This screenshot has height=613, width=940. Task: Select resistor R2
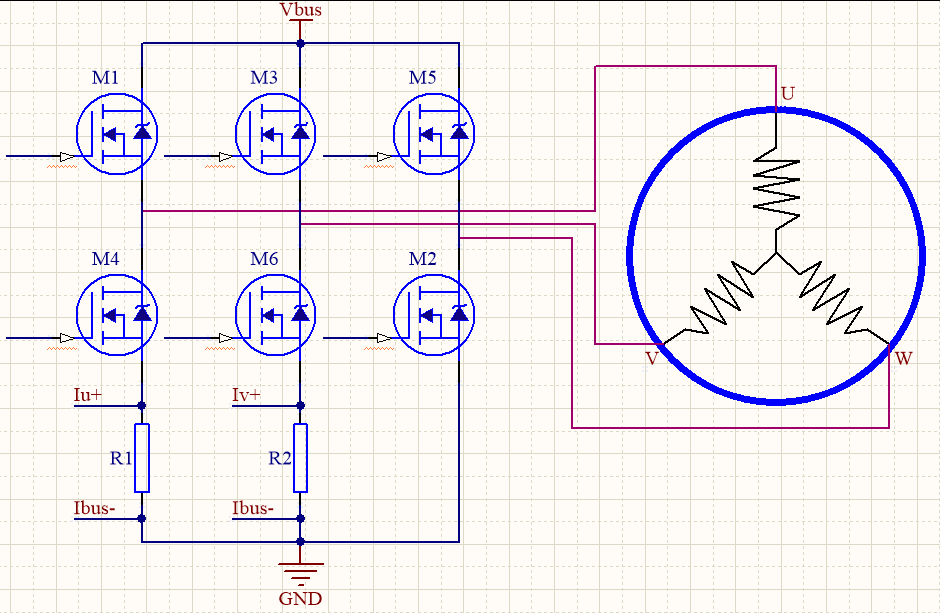click(x=300, y=458)
